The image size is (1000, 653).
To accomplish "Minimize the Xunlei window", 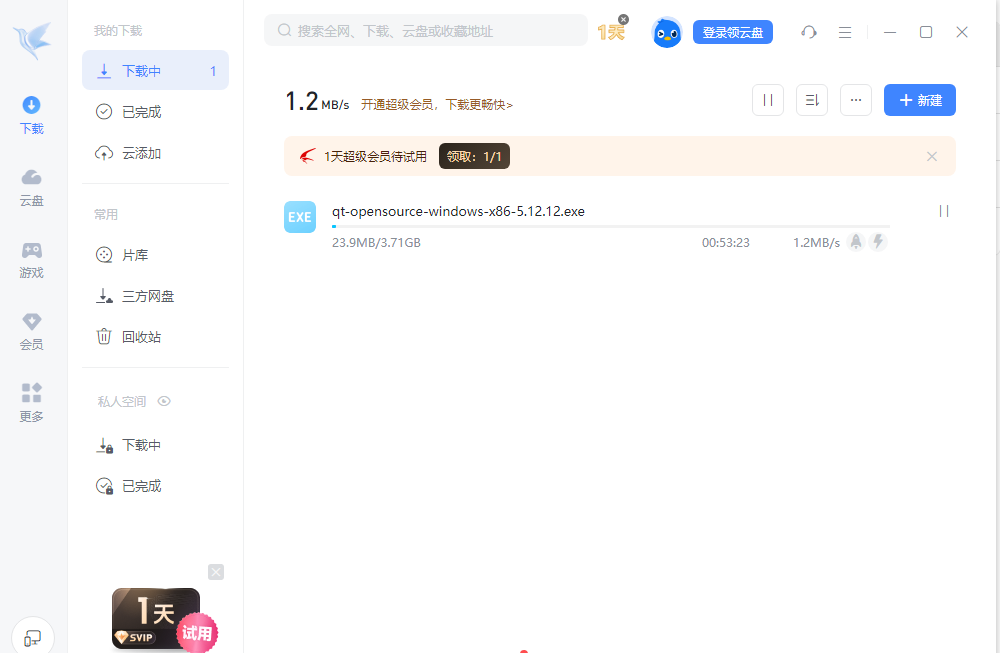I will click(890, 32).
